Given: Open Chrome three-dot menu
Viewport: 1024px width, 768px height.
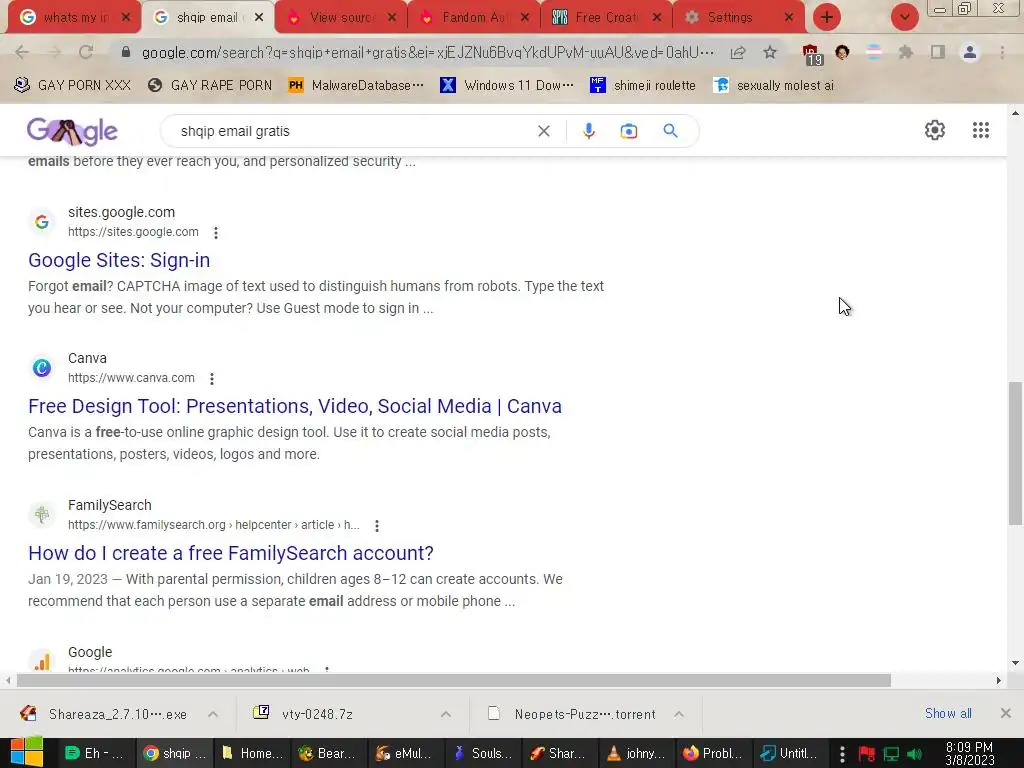Looking at the screenshot, I should pyautogui.click(x=1002, y=52).
